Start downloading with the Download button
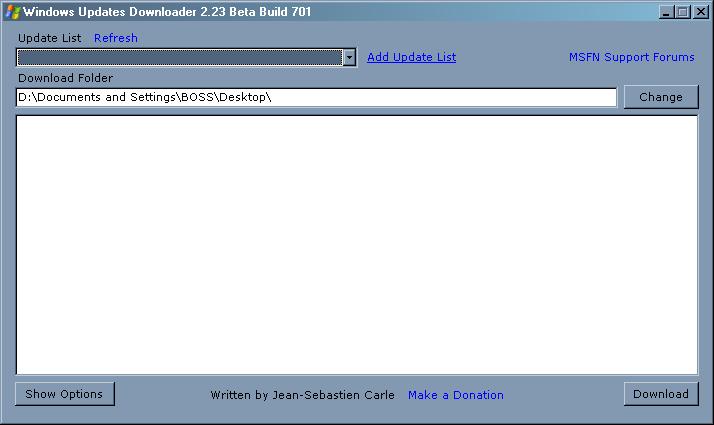The image size is (714, 425). pos(660,394)
